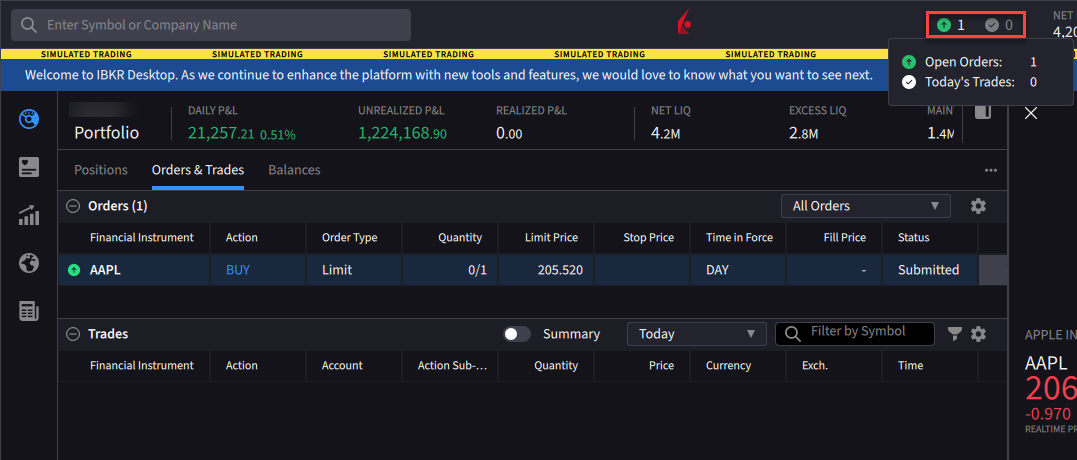
Task: Sort orders by Limit Price header
Action: tap(550, 238)
